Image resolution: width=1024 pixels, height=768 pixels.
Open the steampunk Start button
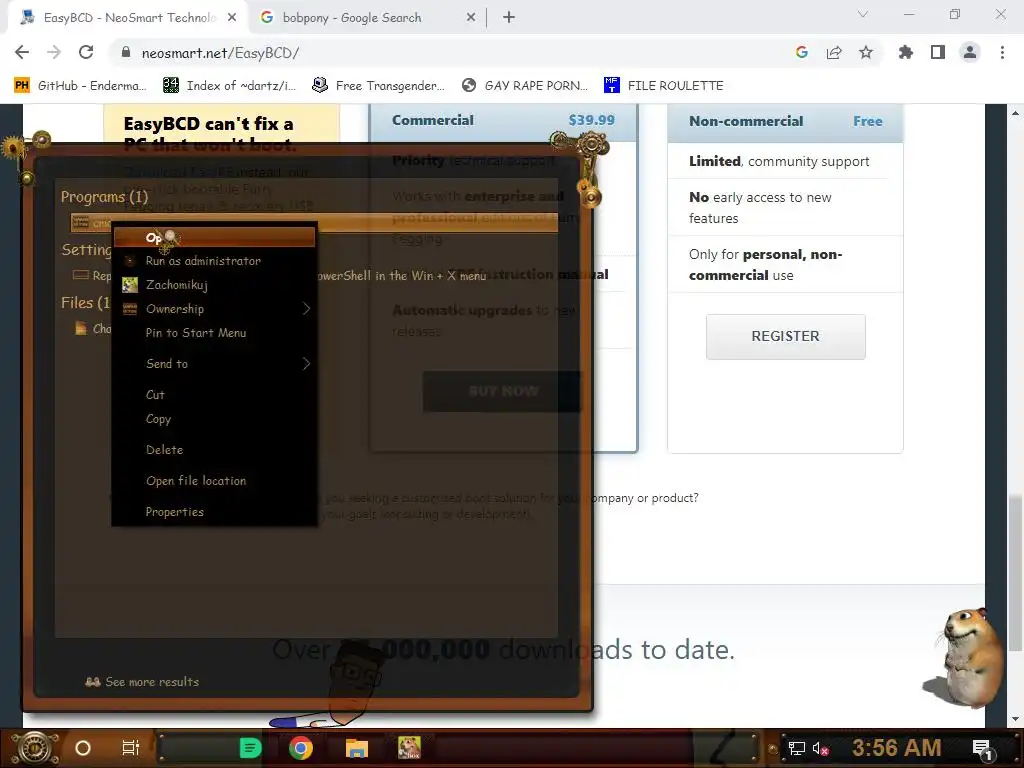34,748
